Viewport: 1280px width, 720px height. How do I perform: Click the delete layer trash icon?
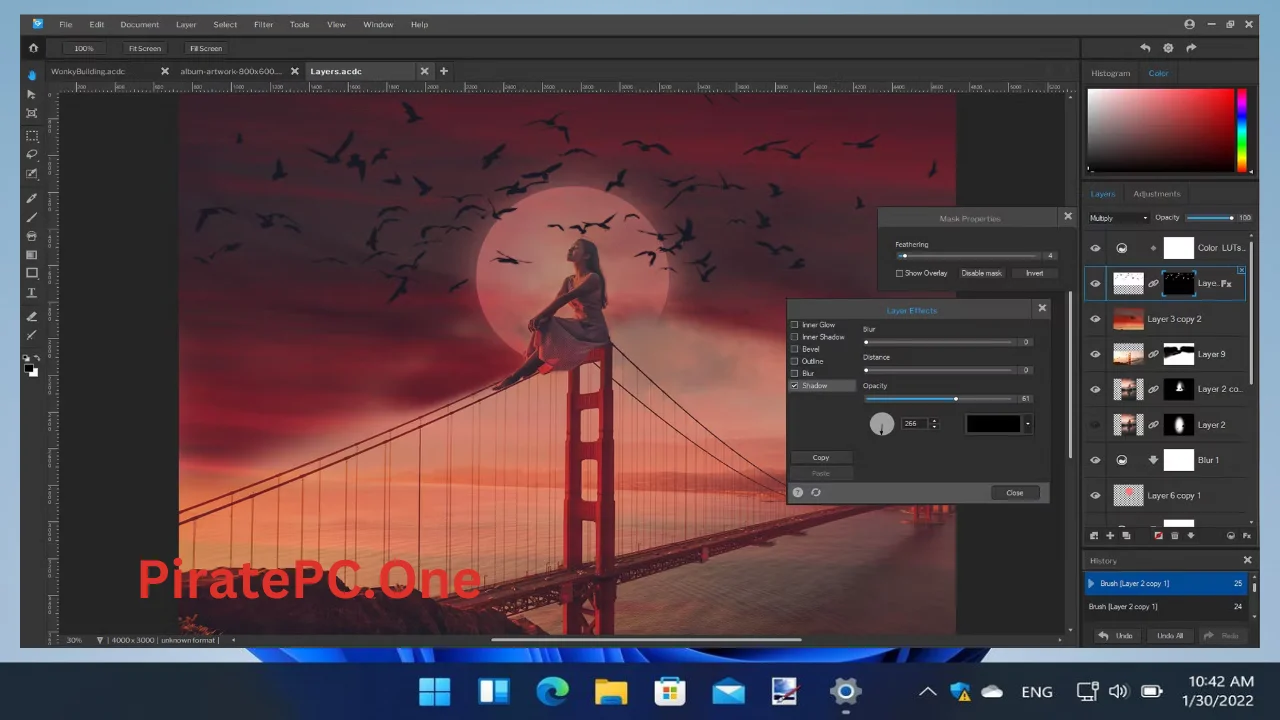1175,536
